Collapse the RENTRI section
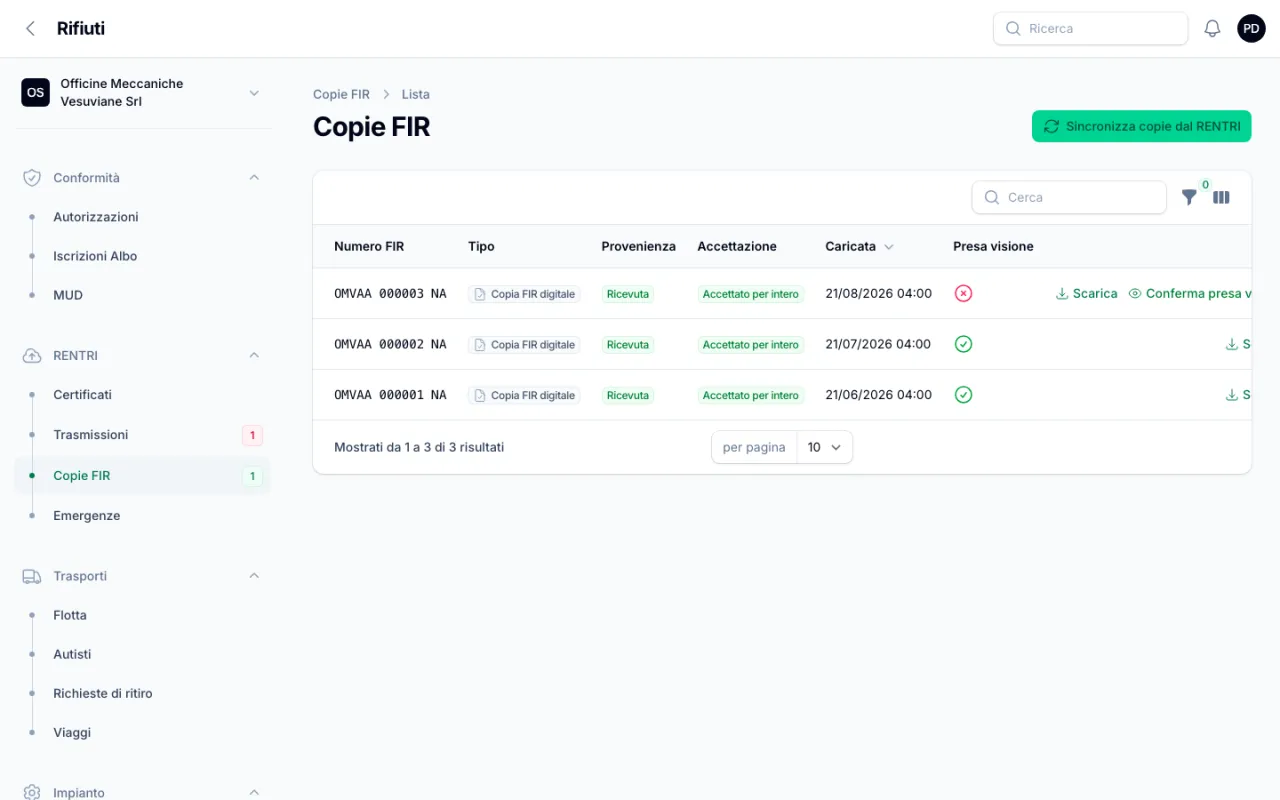1280x800 pixels. 254,355
